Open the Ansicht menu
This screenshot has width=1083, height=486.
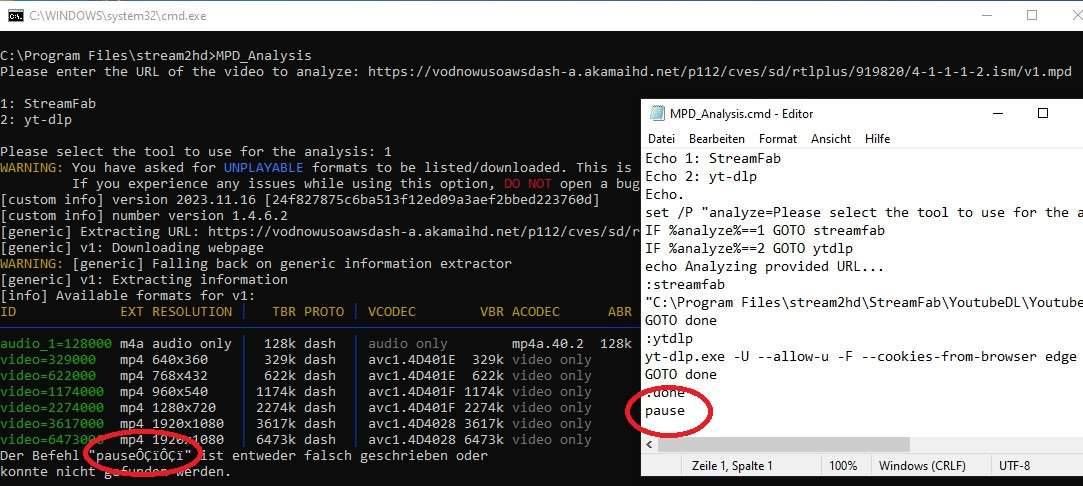(831, 139)
